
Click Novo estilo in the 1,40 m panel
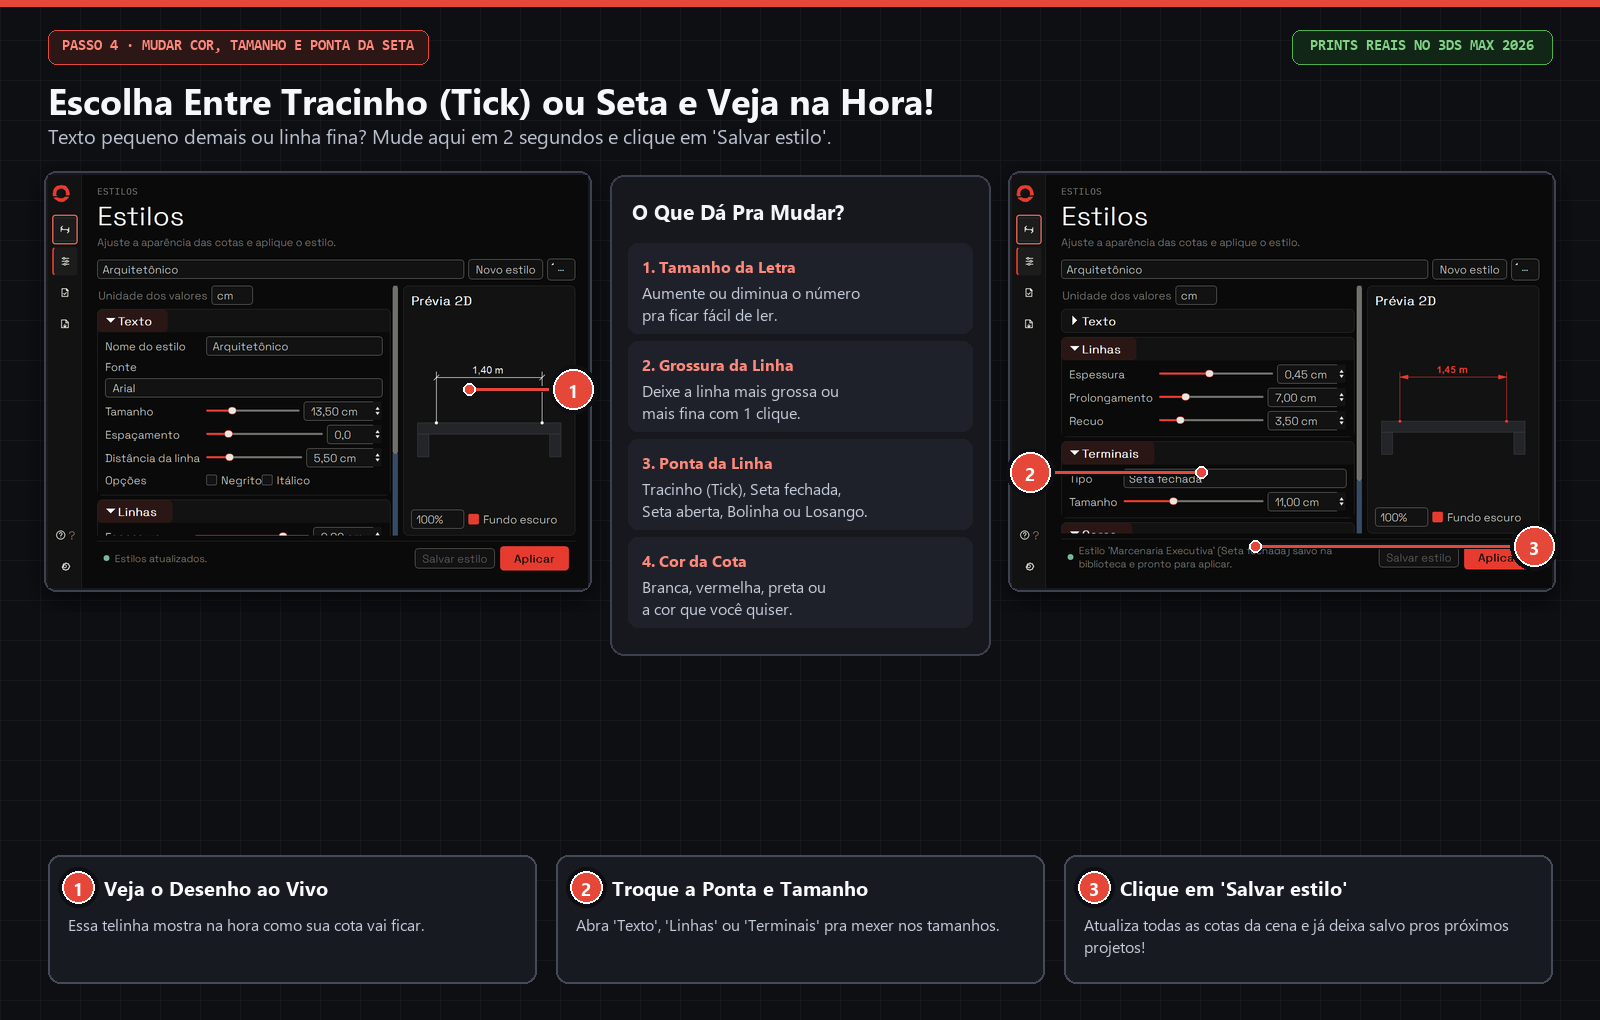[506, 270]
